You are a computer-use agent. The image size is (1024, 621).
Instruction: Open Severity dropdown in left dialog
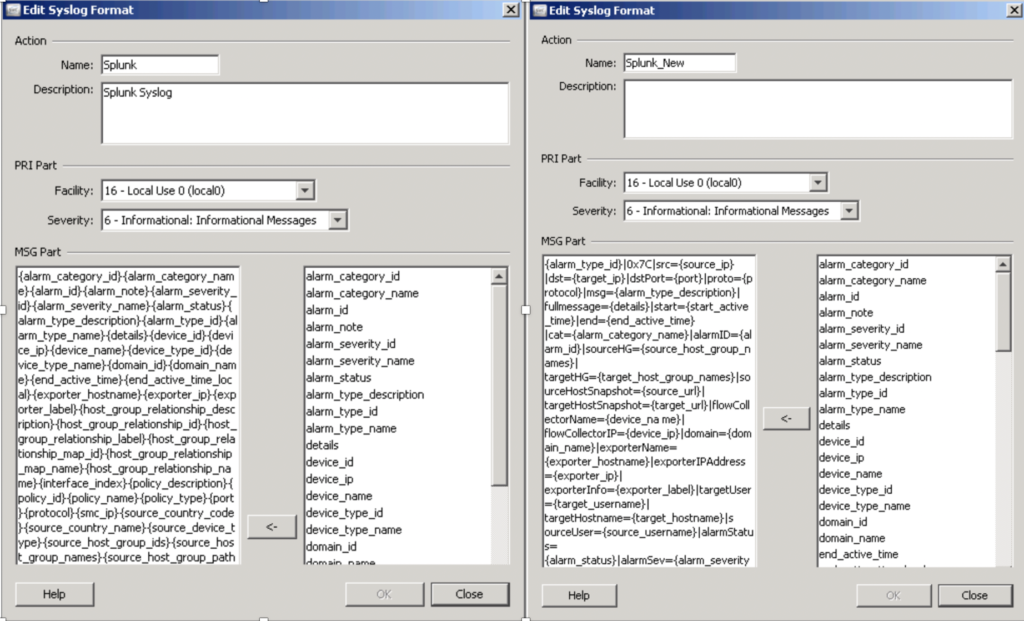click(338, 220)
